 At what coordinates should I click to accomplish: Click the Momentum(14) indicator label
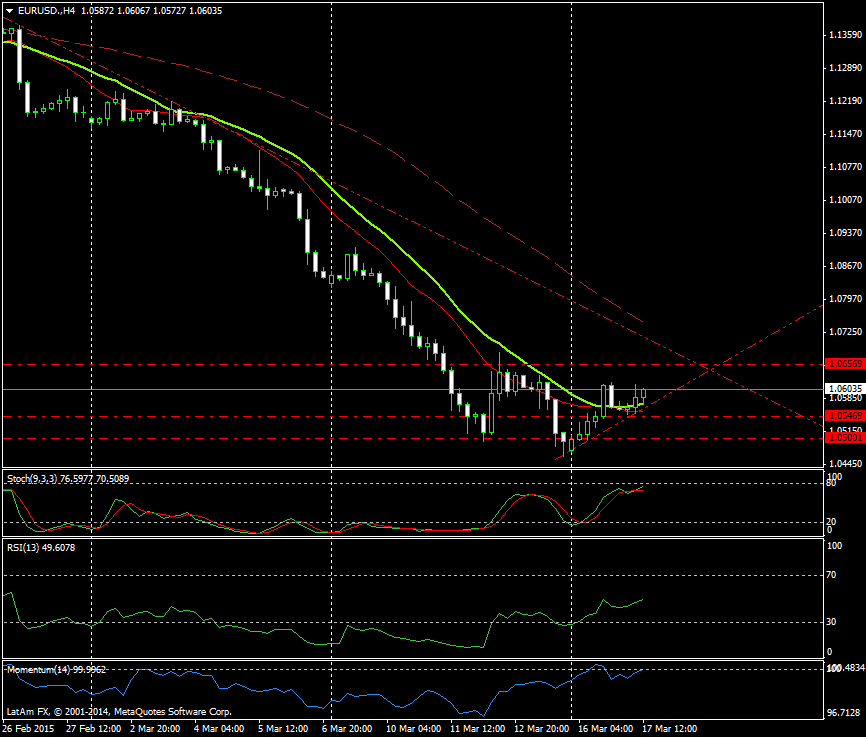(40, 669)
